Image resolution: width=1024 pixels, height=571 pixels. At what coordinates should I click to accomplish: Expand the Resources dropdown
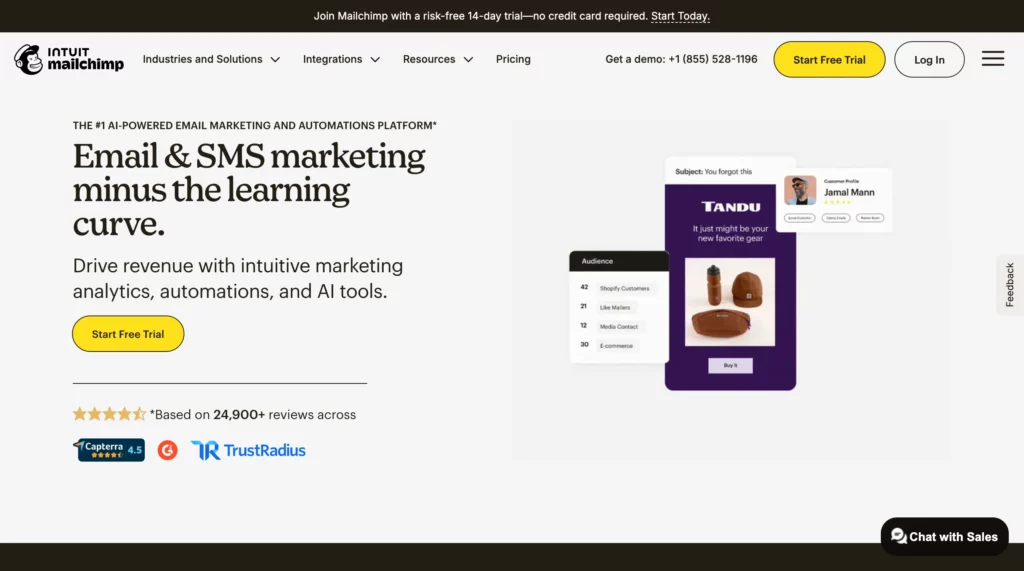[438, 59]
